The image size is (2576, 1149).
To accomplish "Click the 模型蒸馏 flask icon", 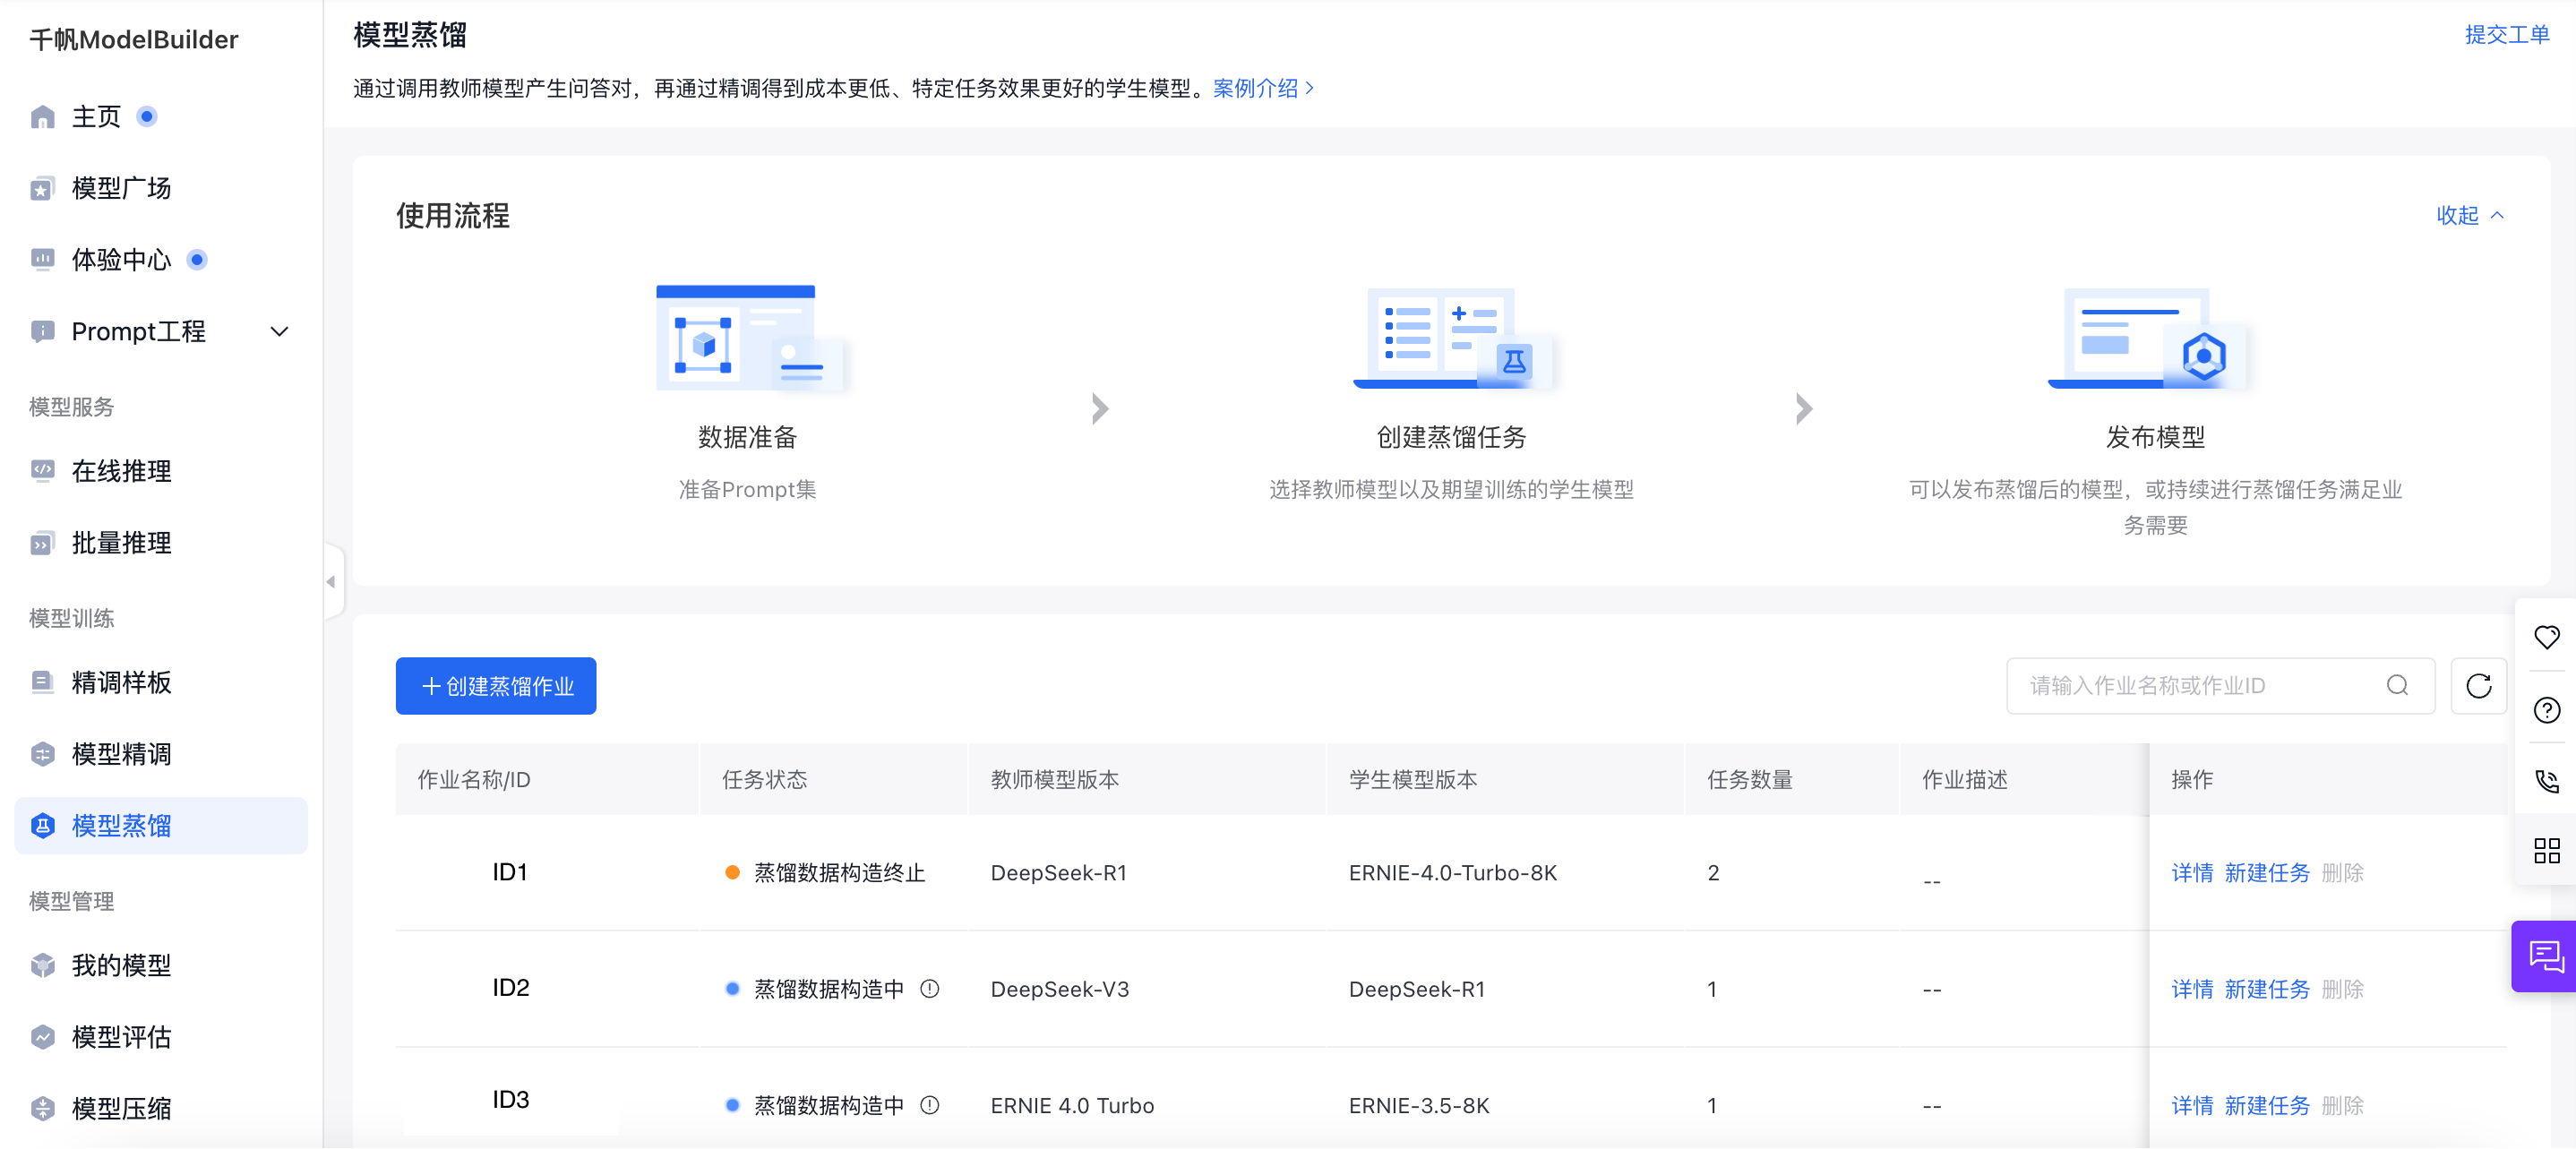I will [x=42, y=826].
